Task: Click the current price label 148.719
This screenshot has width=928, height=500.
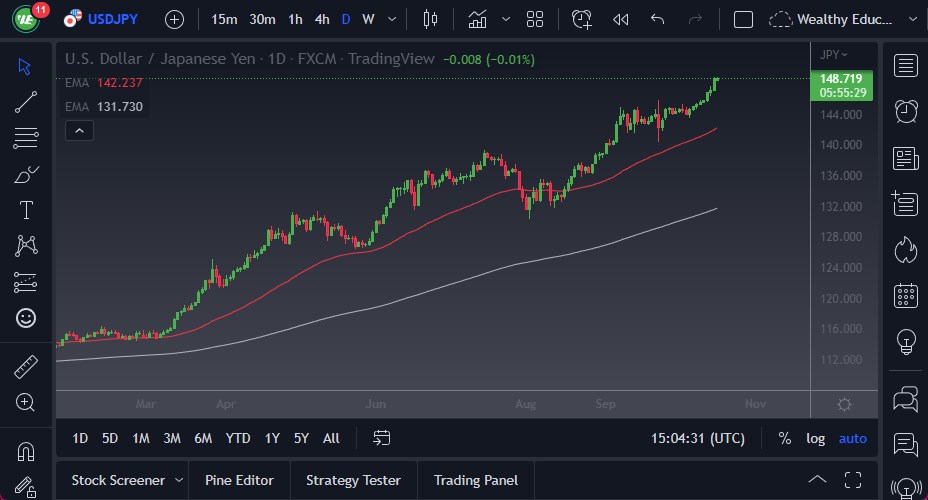Action: click(842, 78)
